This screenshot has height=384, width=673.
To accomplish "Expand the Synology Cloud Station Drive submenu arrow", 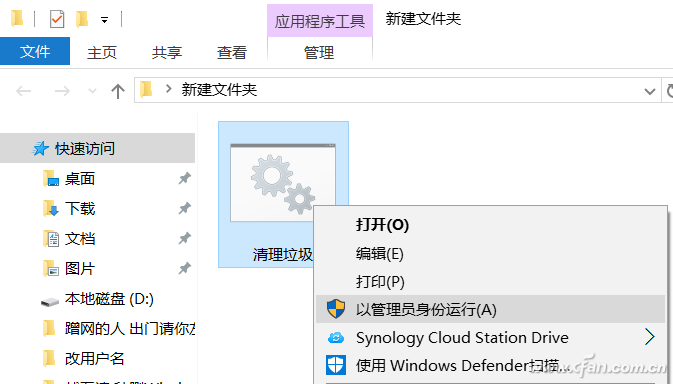I will point(649,337).
